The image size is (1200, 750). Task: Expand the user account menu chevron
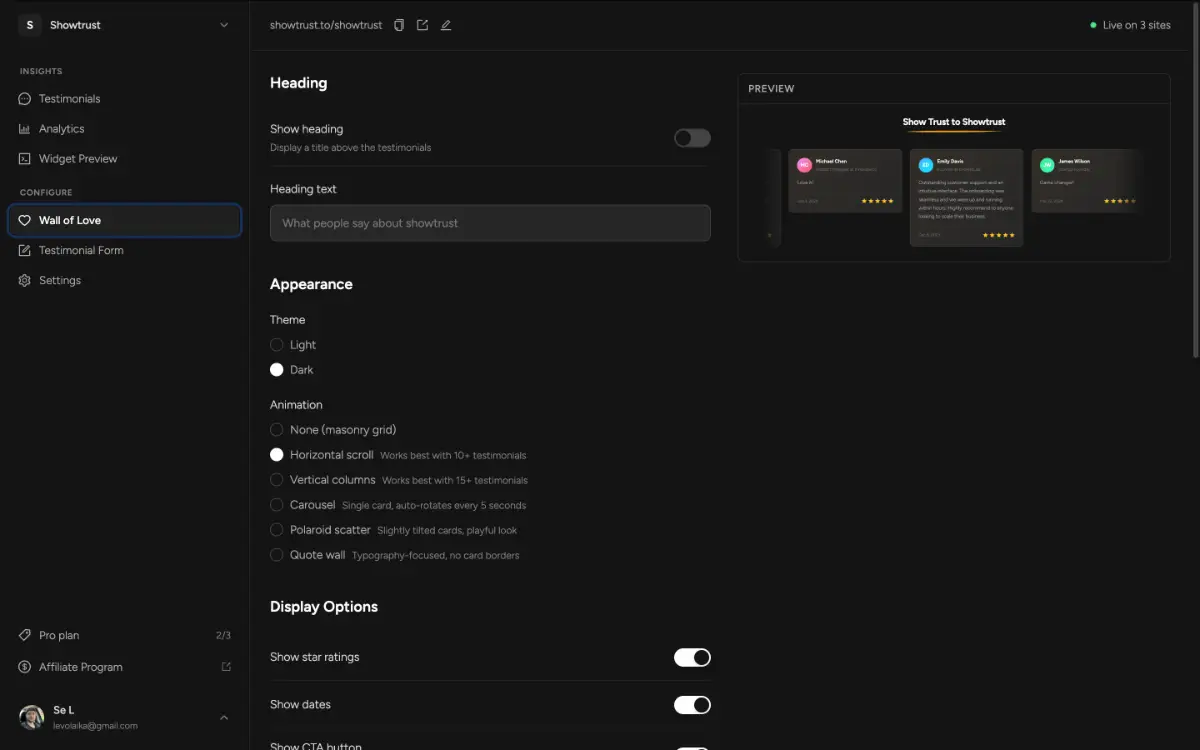coord(224,717)
